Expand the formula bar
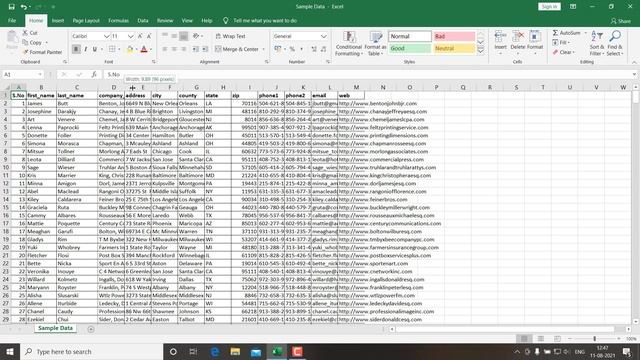This screenshot has width=640, height=360. pos(634,74)
